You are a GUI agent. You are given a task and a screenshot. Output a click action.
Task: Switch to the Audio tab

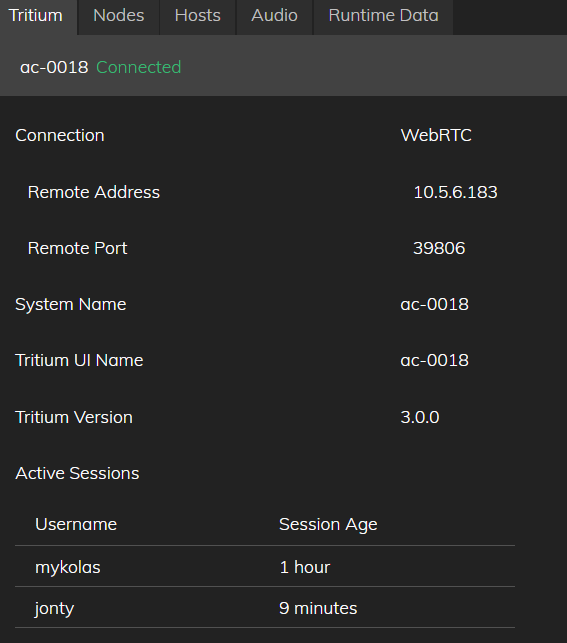274,16
